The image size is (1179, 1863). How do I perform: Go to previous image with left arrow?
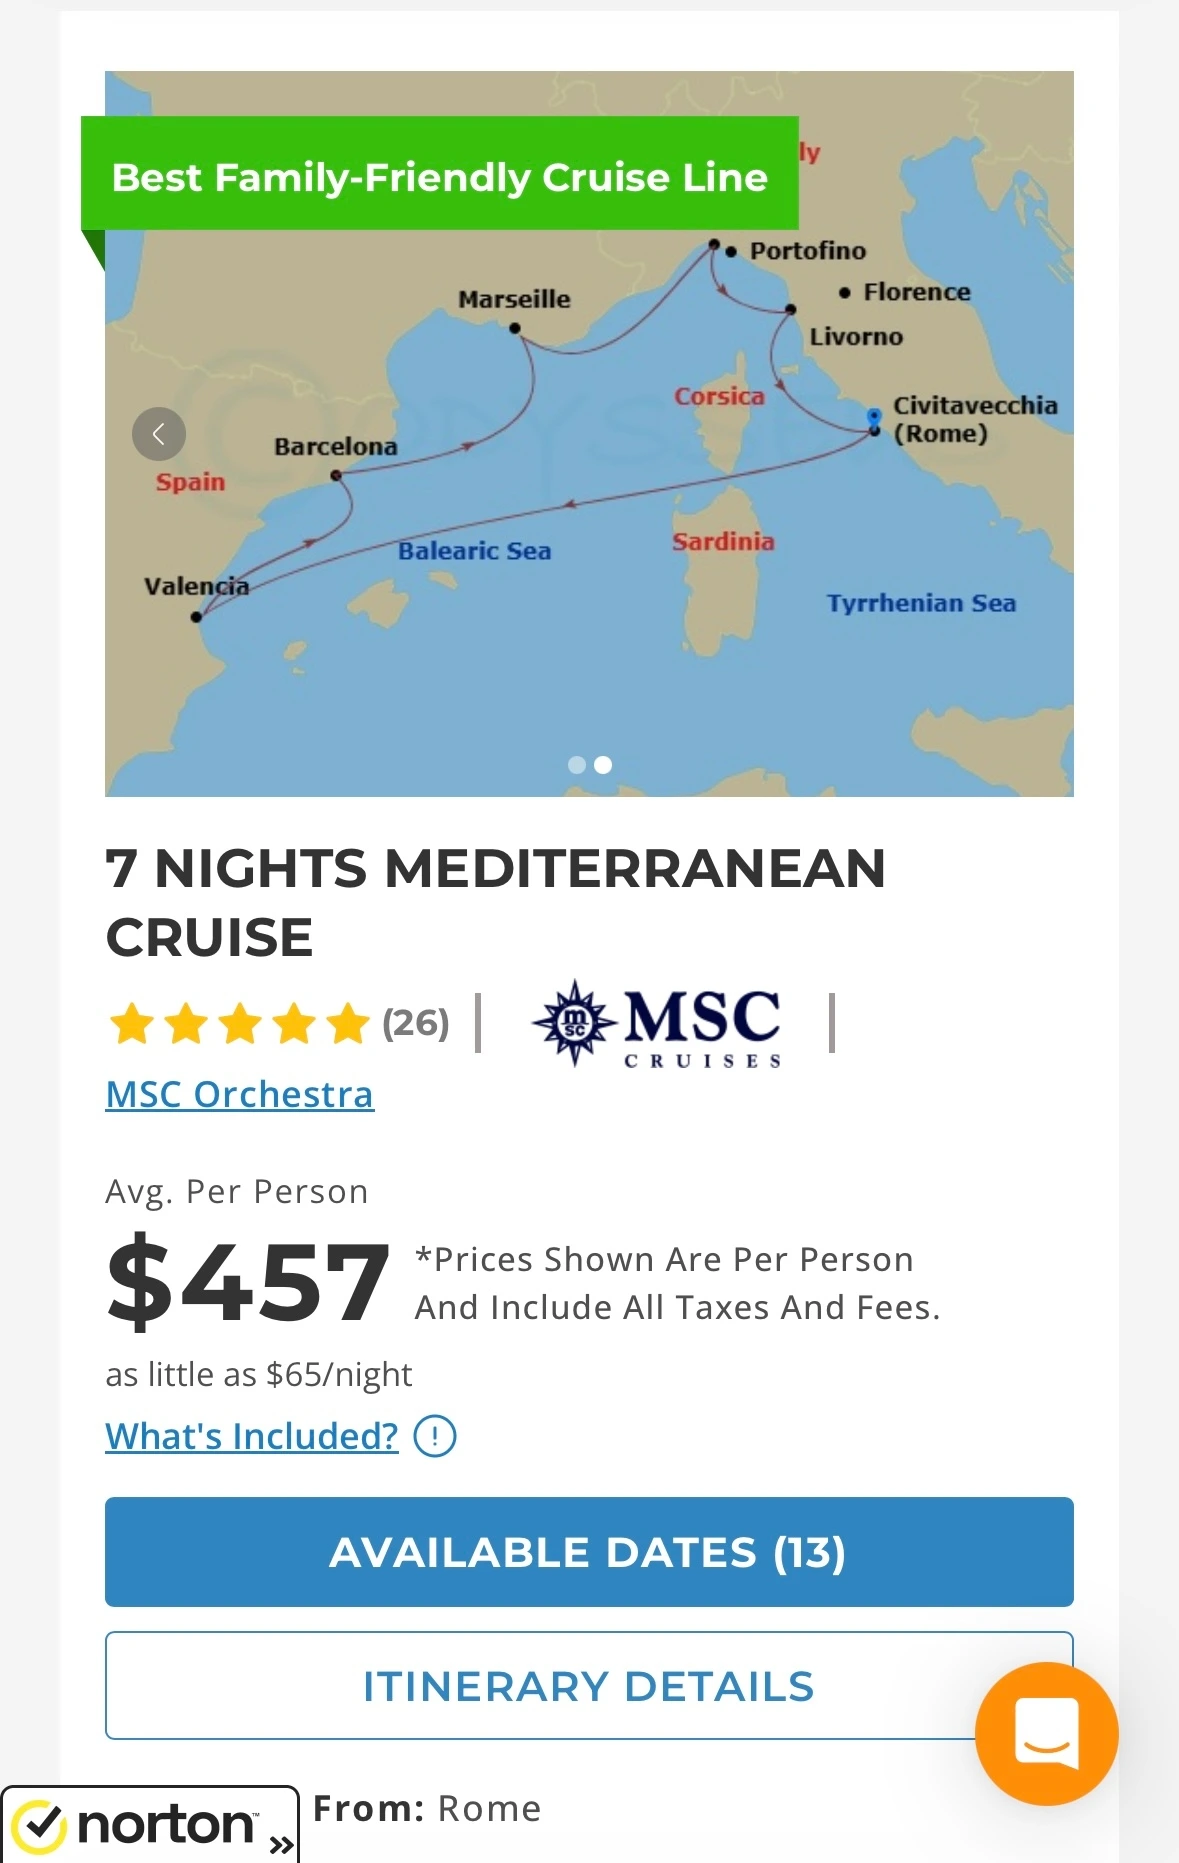click(x=159, y=434)
